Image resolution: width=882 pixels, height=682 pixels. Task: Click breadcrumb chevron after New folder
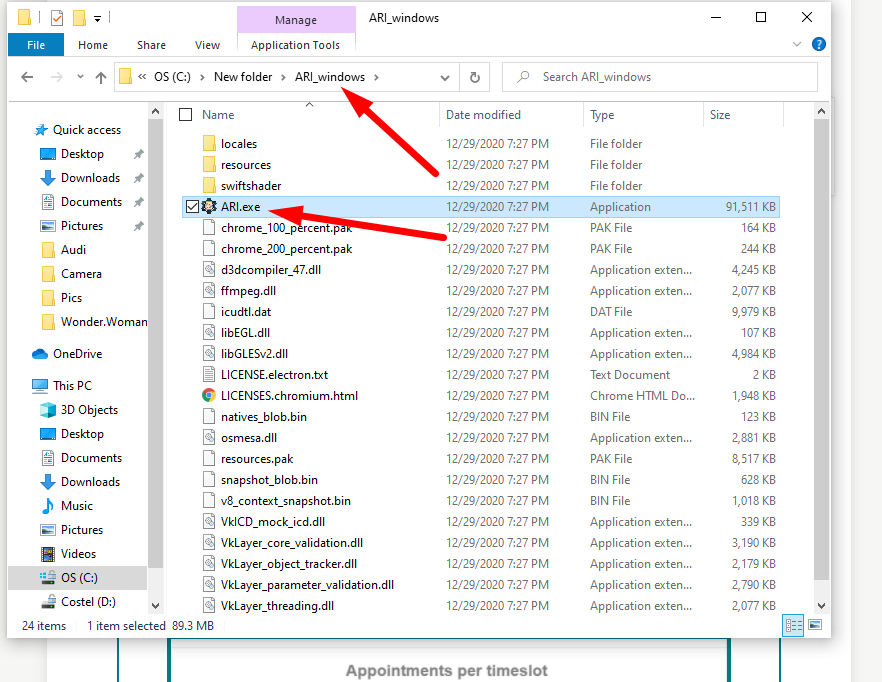pos(284,77)
